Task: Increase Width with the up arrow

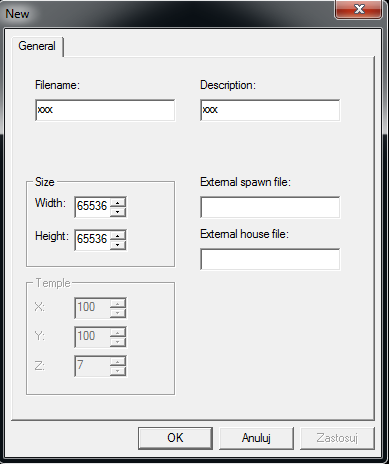Action: 118,202
